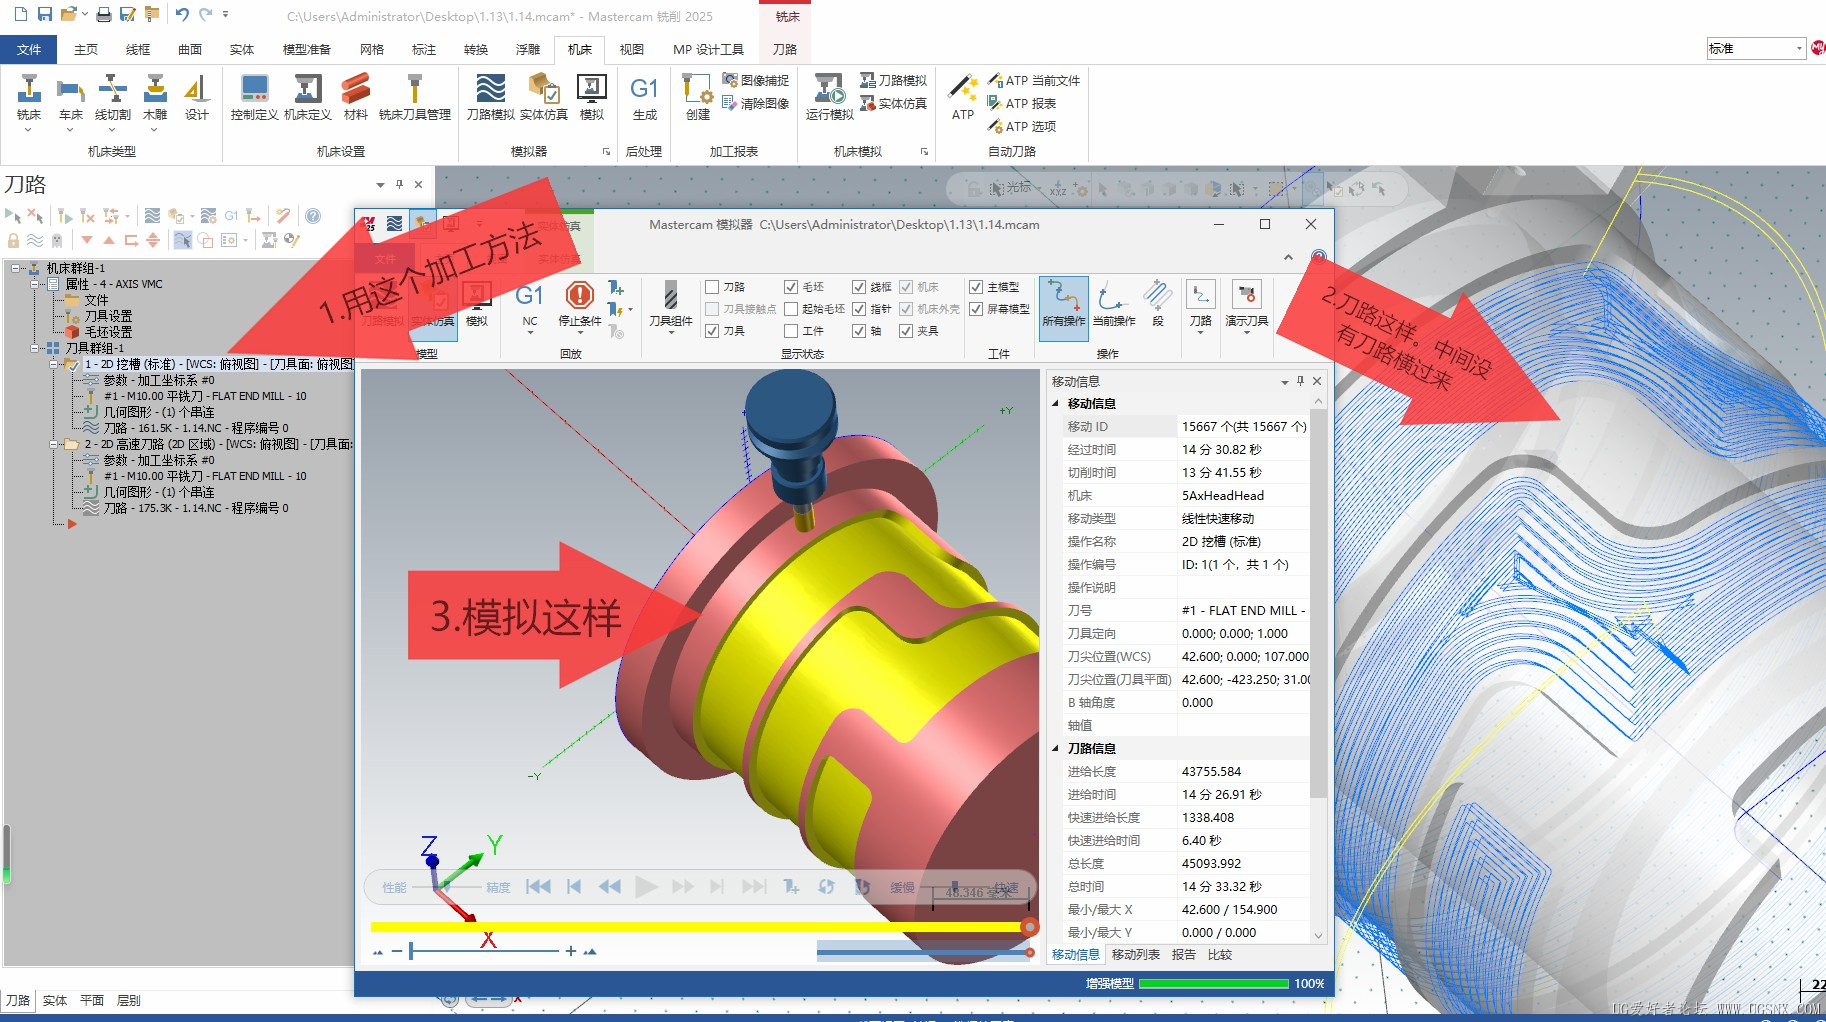
Task: Click ATP 选项 button
Action: tap(1022, 126)
